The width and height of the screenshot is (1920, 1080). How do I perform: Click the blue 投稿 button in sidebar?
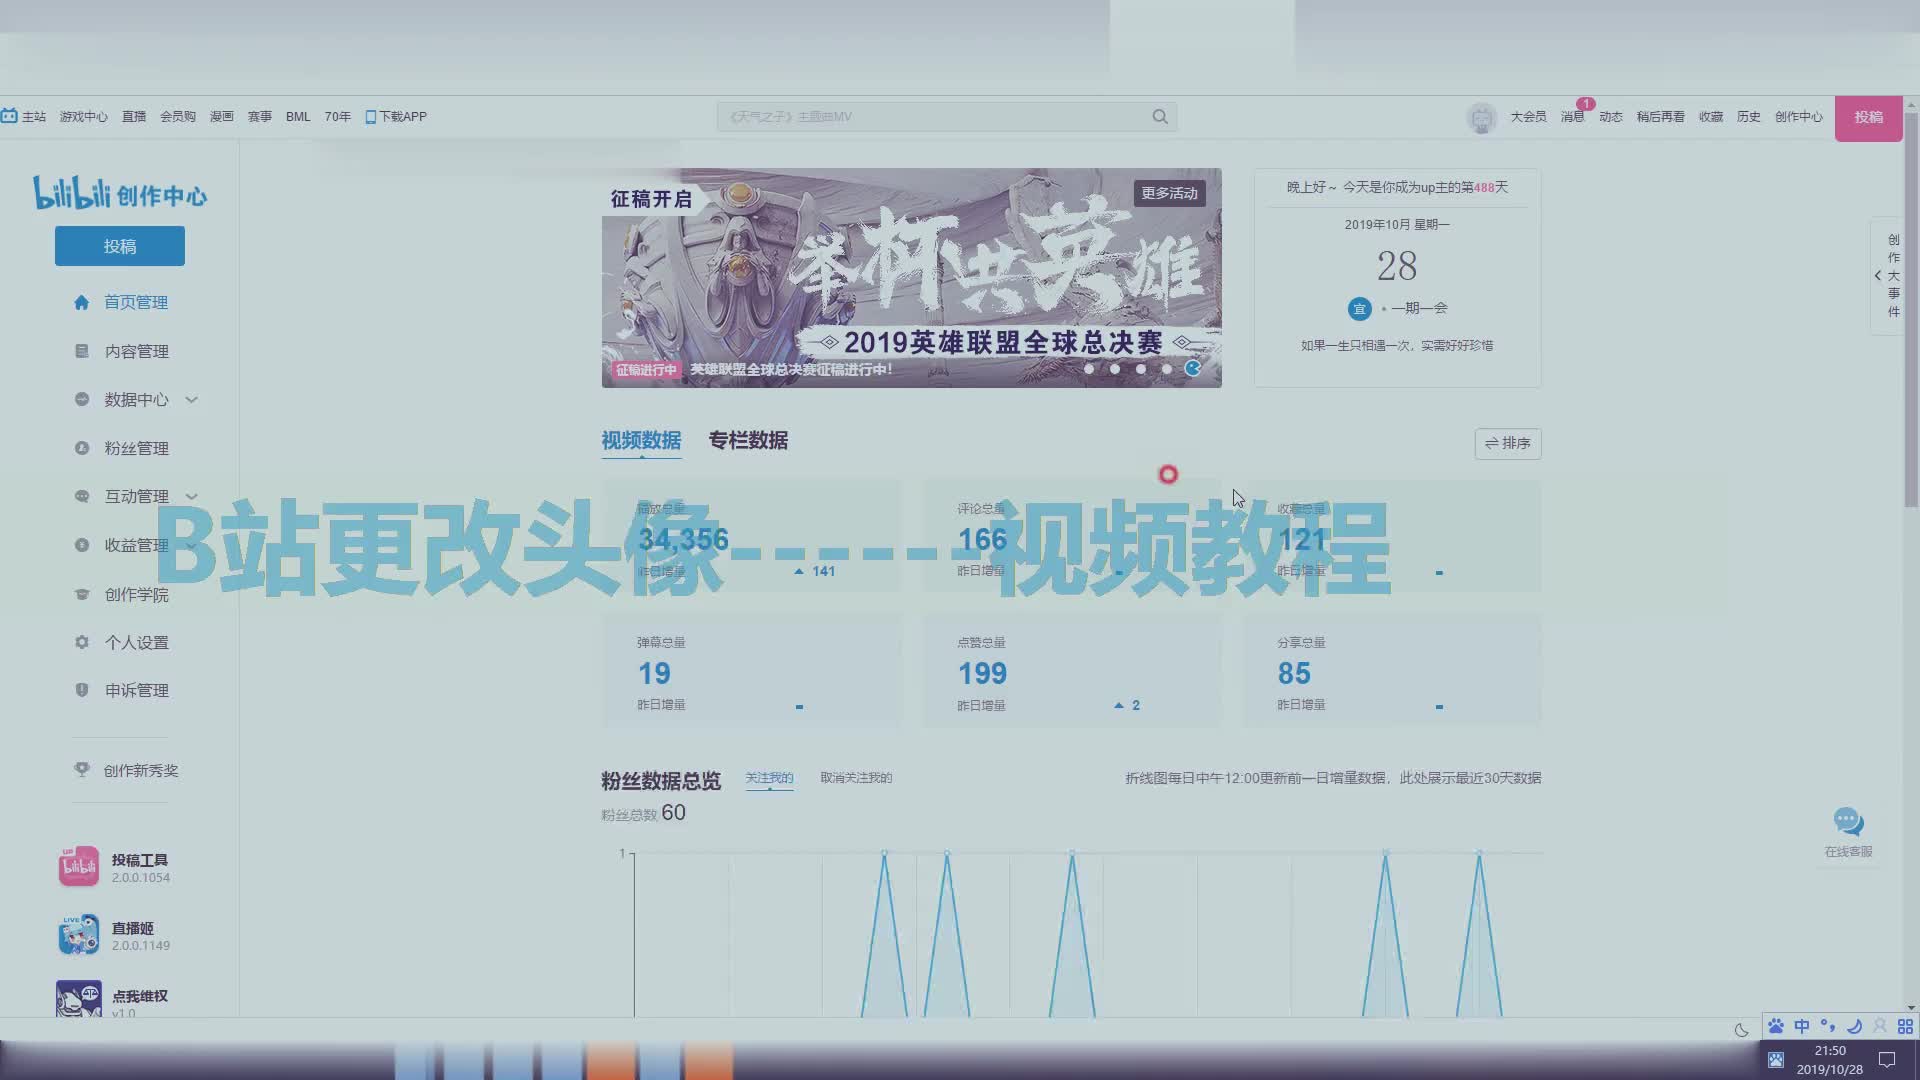(120, 246)
